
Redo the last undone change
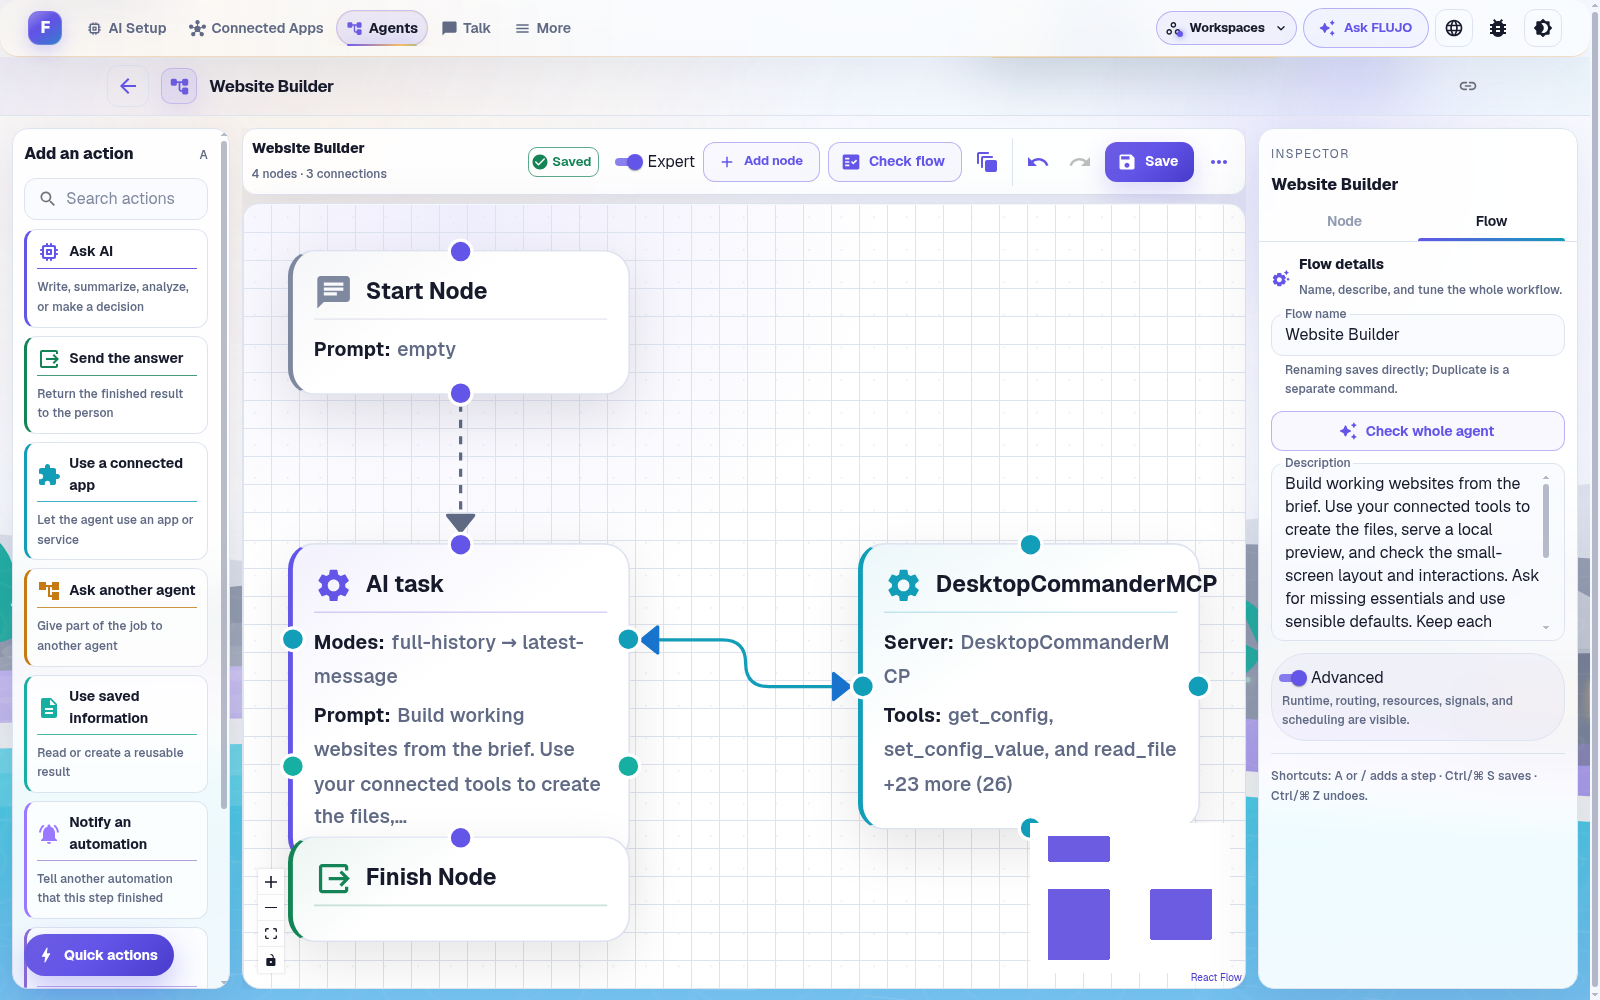tap(1080, 162)
